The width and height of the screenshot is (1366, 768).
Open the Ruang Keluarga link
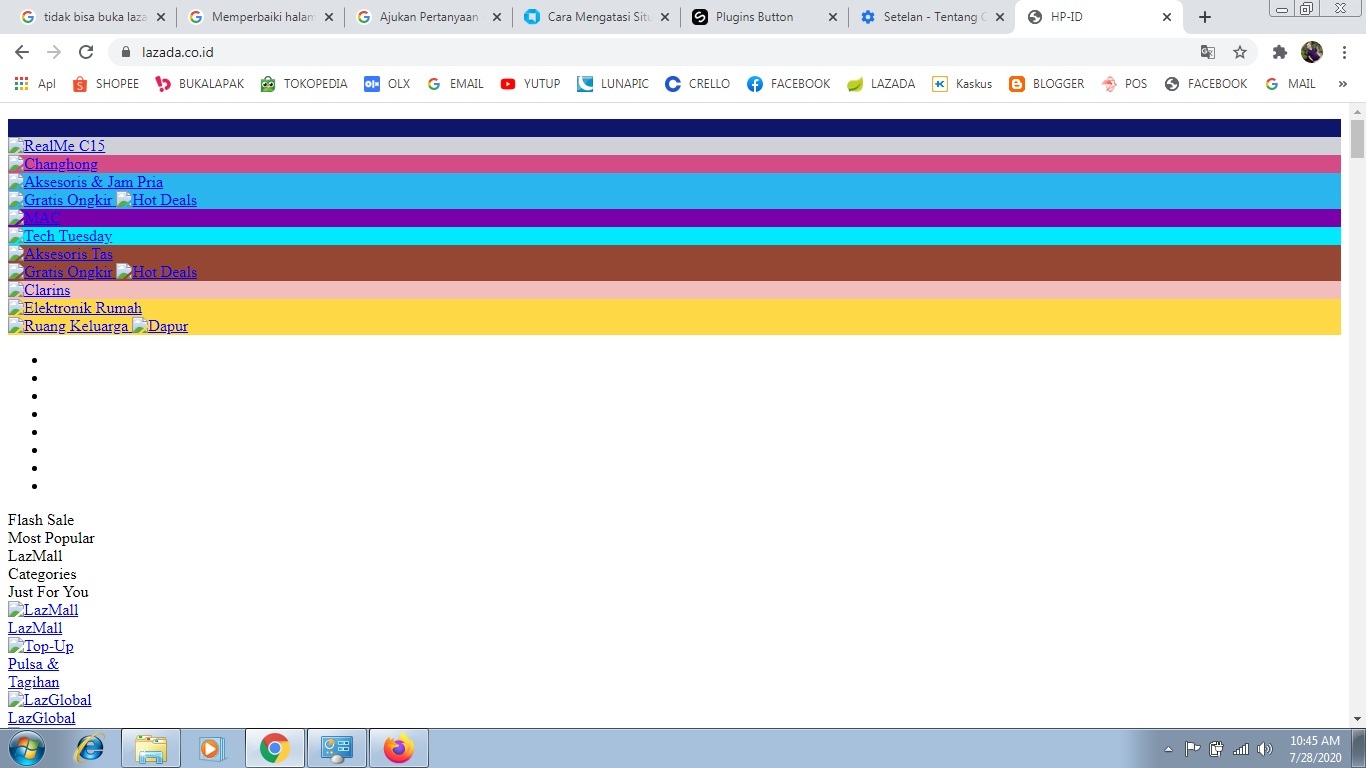point(68,326)
